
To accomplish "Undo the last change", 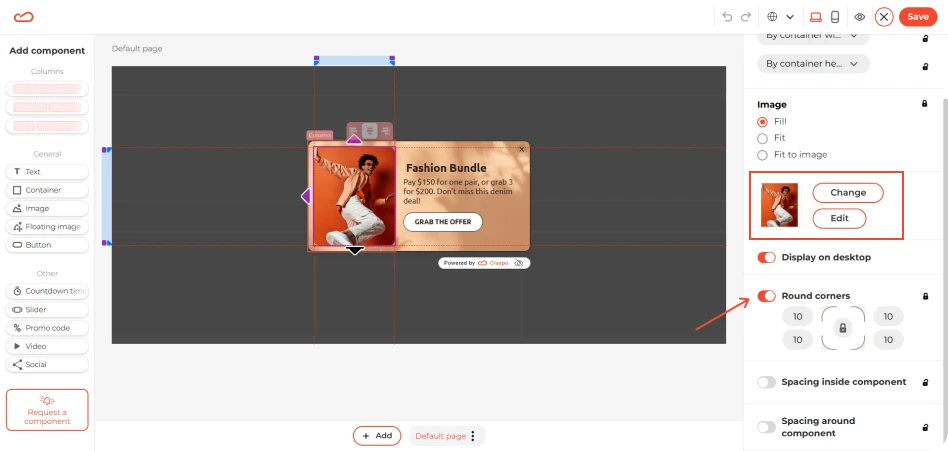I will (727, 17).
